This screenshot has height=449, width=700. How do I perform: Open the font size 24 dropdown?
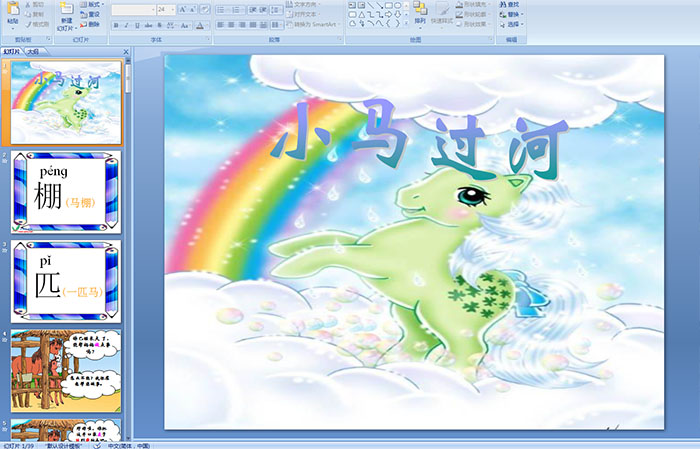pyautogui.click(x=173, y=9)
